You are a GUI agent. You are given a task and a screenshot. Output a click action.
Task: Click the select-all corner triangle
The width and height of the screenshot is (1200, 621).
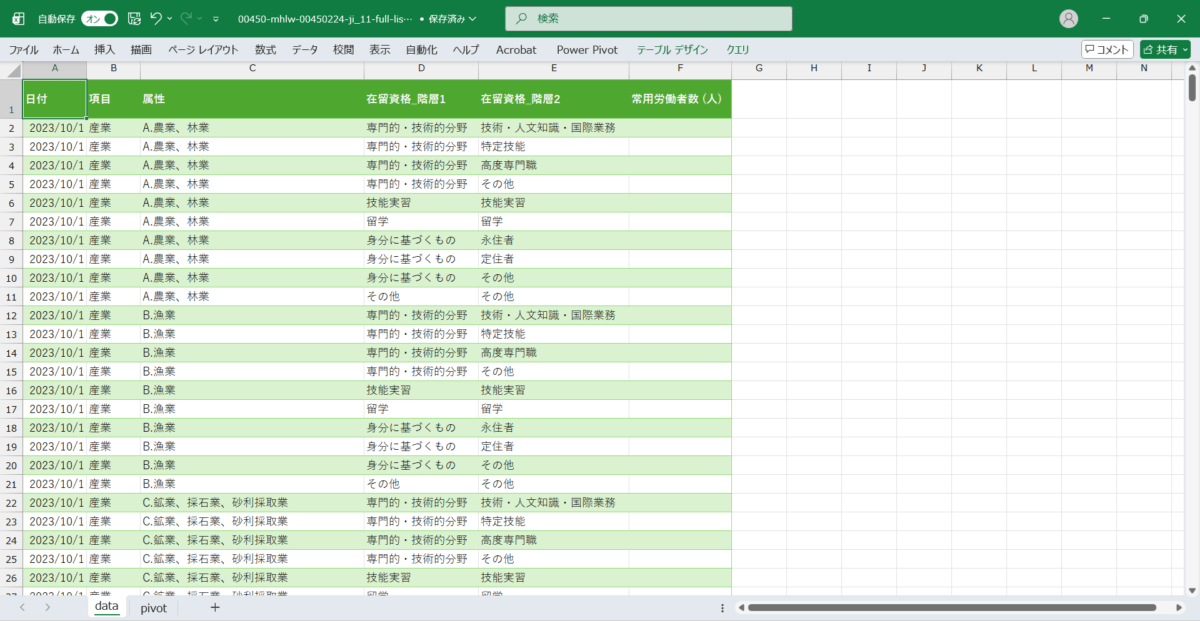[x=11, y=70]
